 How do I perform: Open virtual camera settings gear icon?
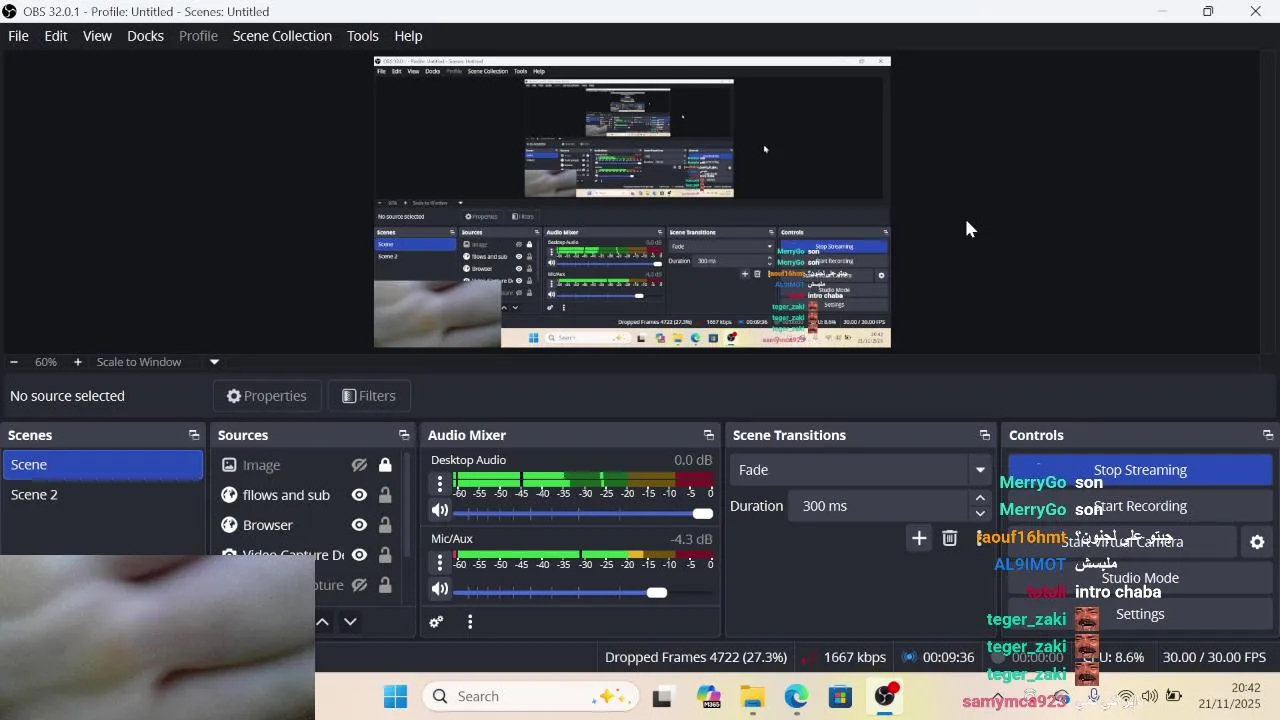click(x=1257, y=542)
